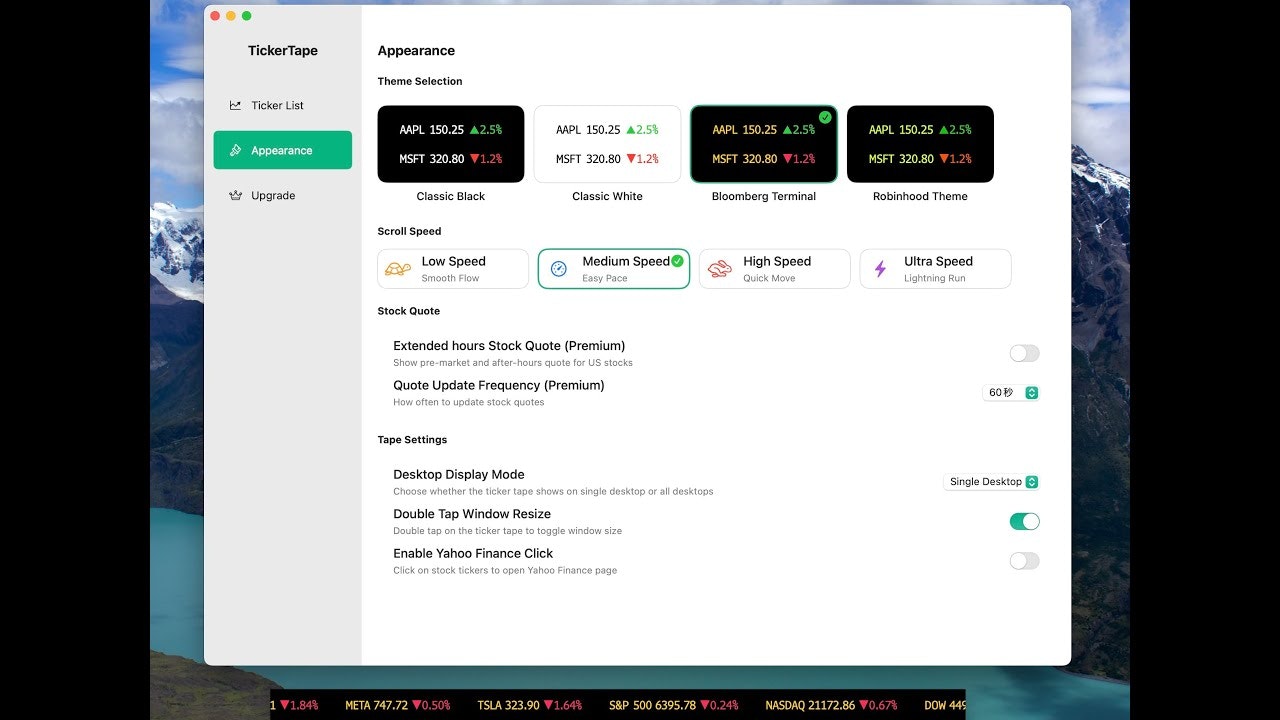Click the Classic White theme label
This screenshot has height=720, width=1280.
607,196
